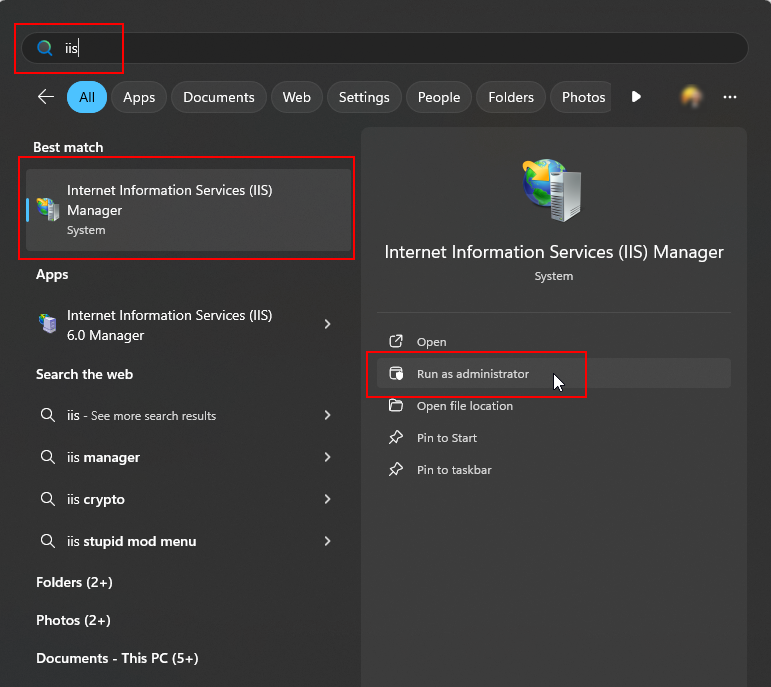Viewport: 771px width, 687px height.
Task: Open the "iis - See more search results" suggestion
Action: (x=186, y=416)
